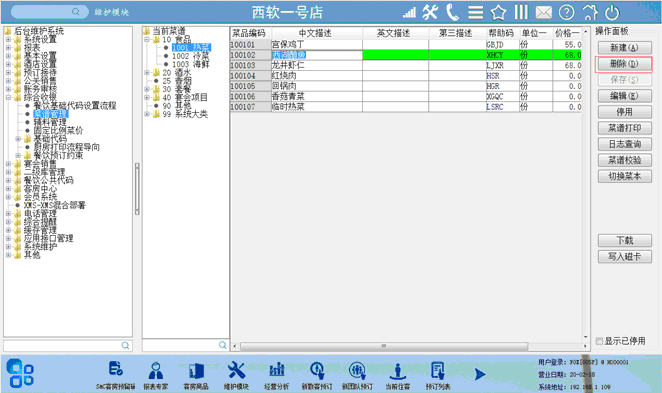Select 25 香烟 menu category

pos(177,81)
